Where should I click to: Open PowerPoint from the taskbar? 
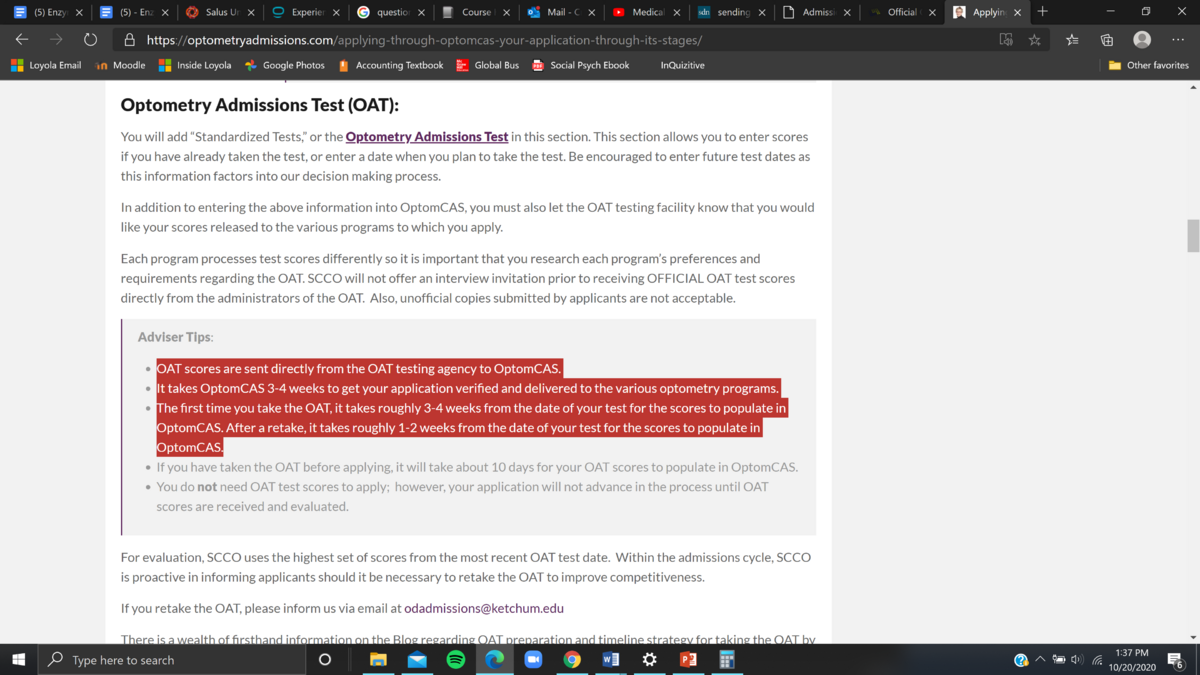pyautogui.click(x=688, y=660)
